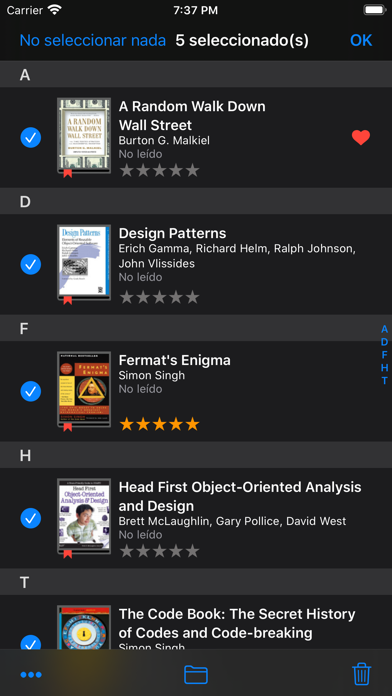Tap The Code Book title row
The width and height of the screenshot is (392, 696).
[196, 622]
